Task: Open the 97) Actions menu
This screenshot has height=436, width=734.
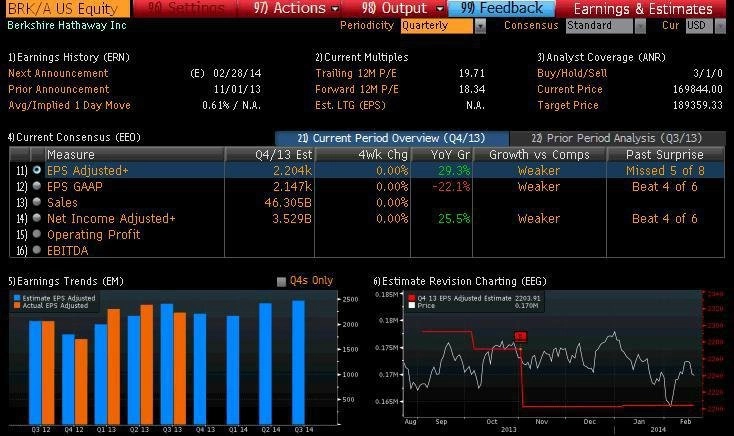Action: 295,8
